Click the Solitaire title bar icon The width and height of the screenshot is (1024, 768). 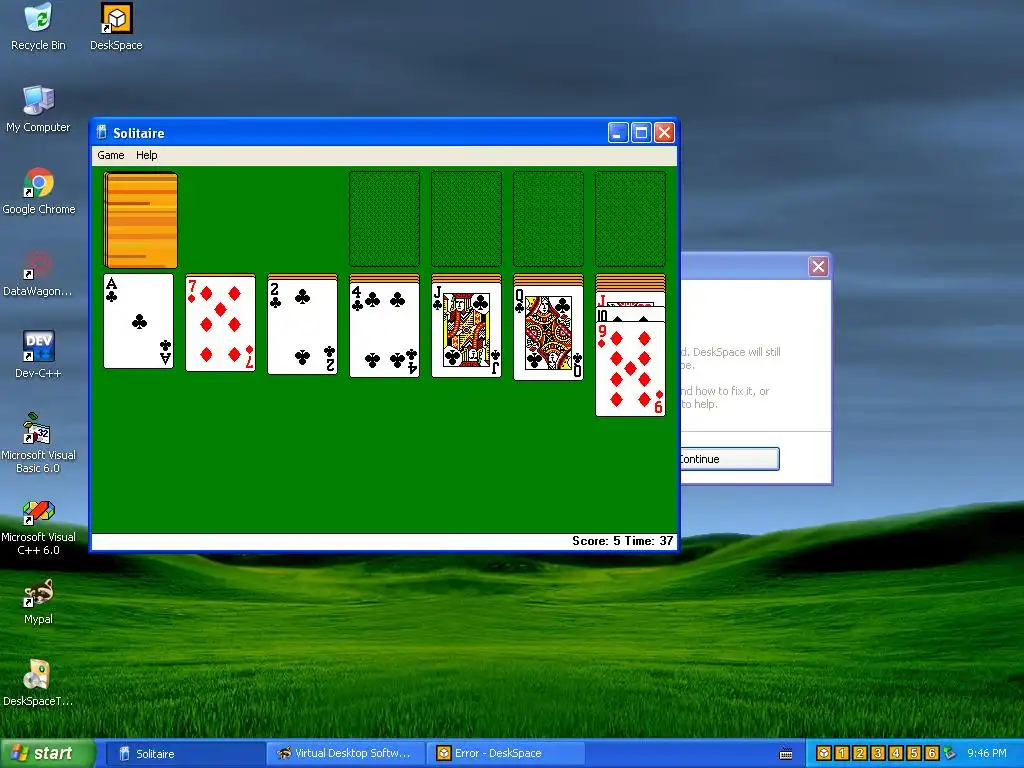pos(102,133)
